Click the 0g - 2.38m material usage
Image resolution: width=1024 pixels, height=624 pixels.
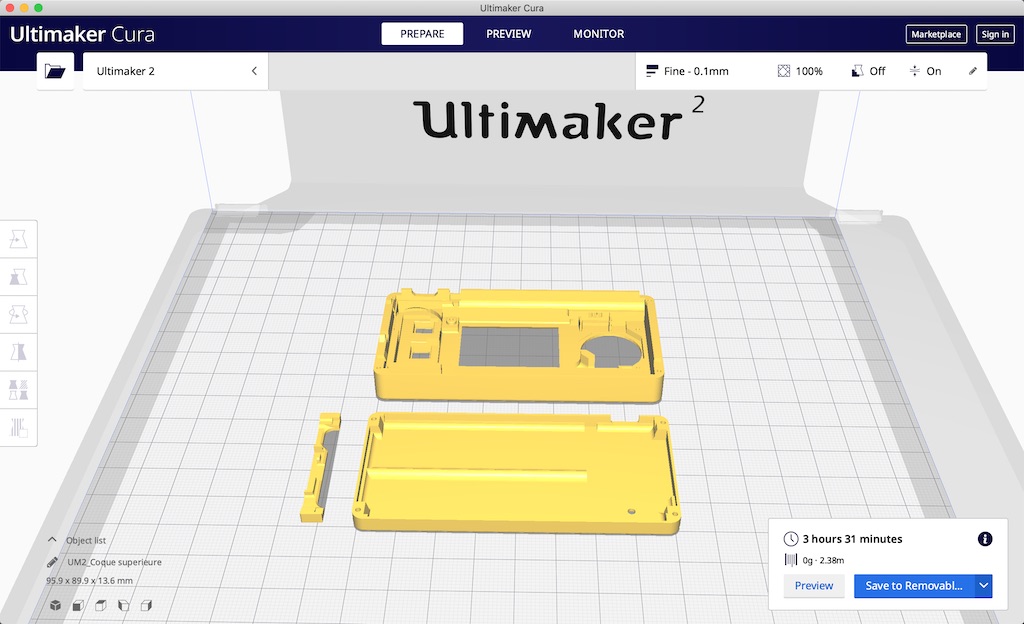click(x=823, y=560)
